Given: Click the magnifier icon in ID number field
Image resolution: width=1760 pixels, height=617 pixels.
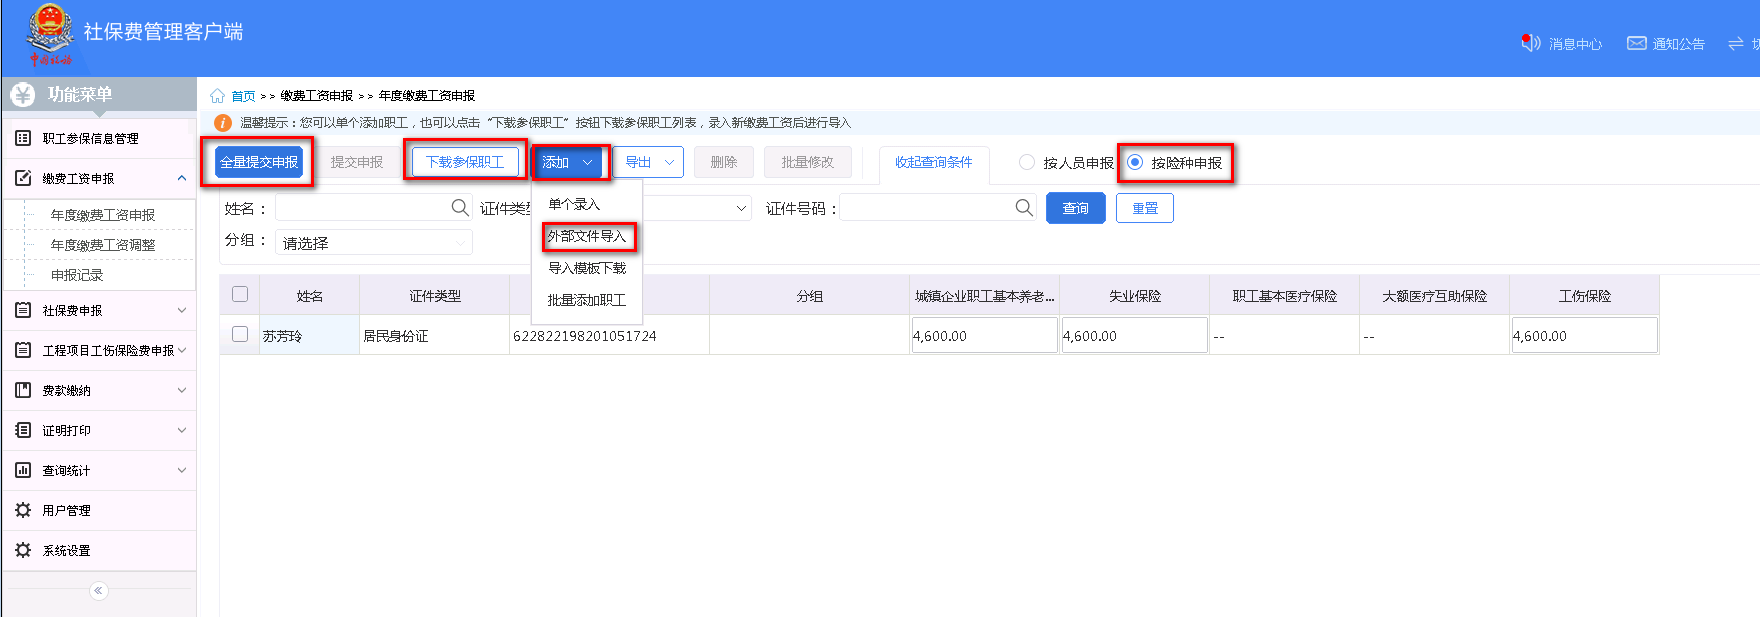Looking at the screenshot, I should [x=1024, y=208].
